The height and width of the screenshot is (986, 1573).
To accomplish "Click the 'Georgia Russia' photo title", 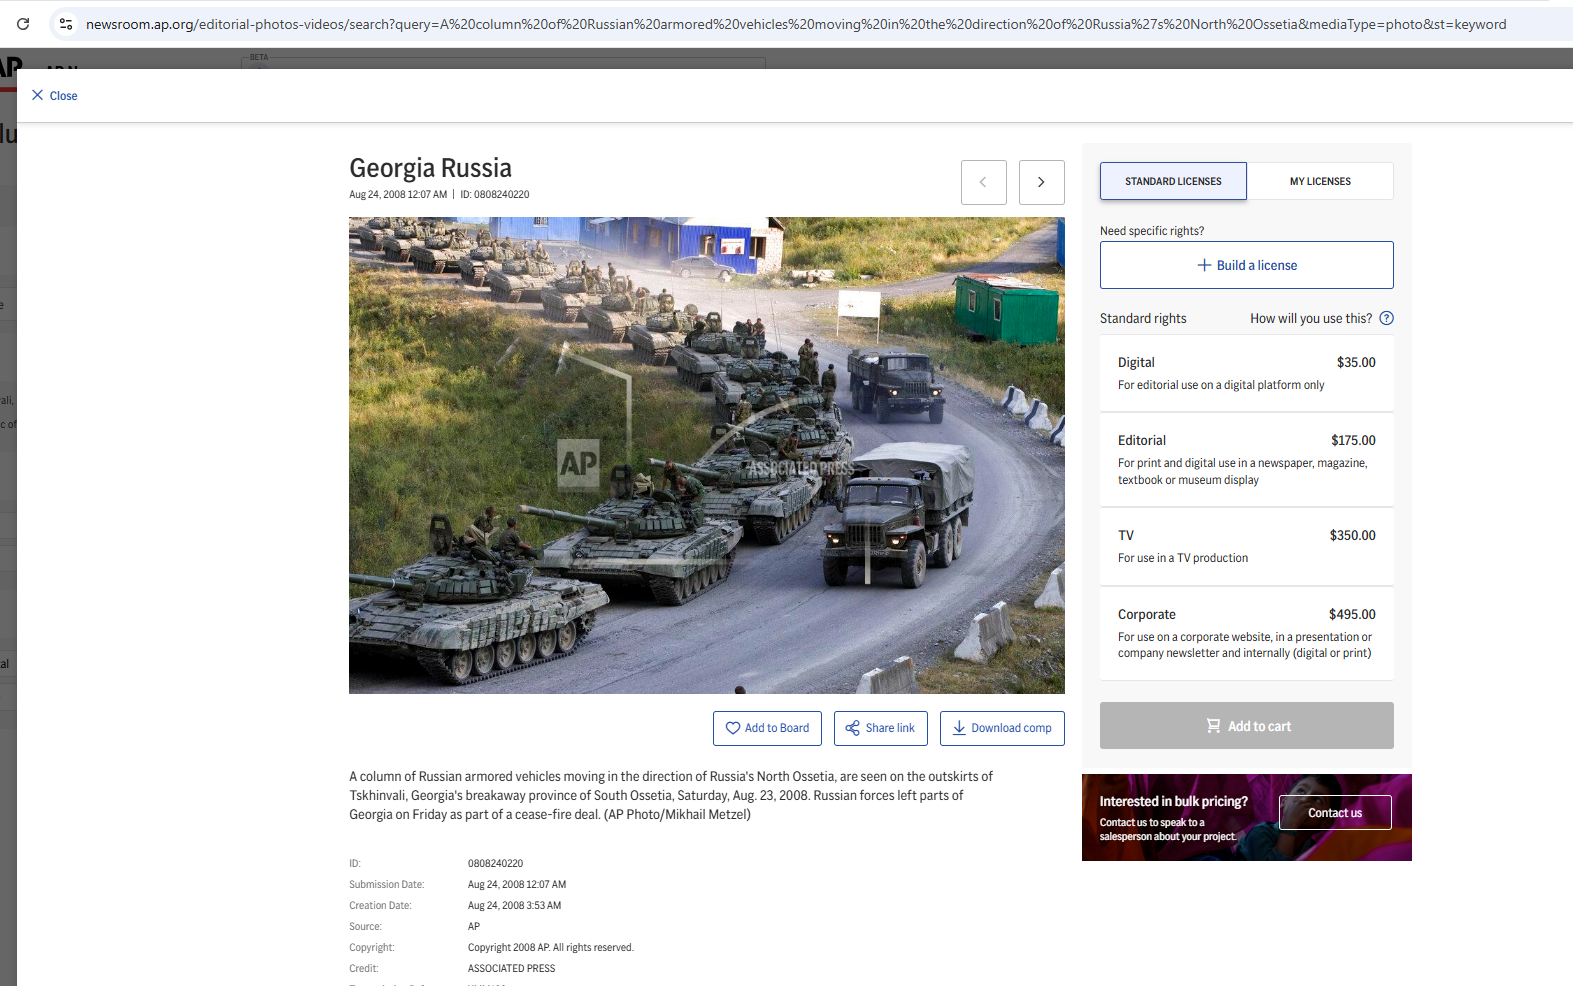I will [430, 168].
